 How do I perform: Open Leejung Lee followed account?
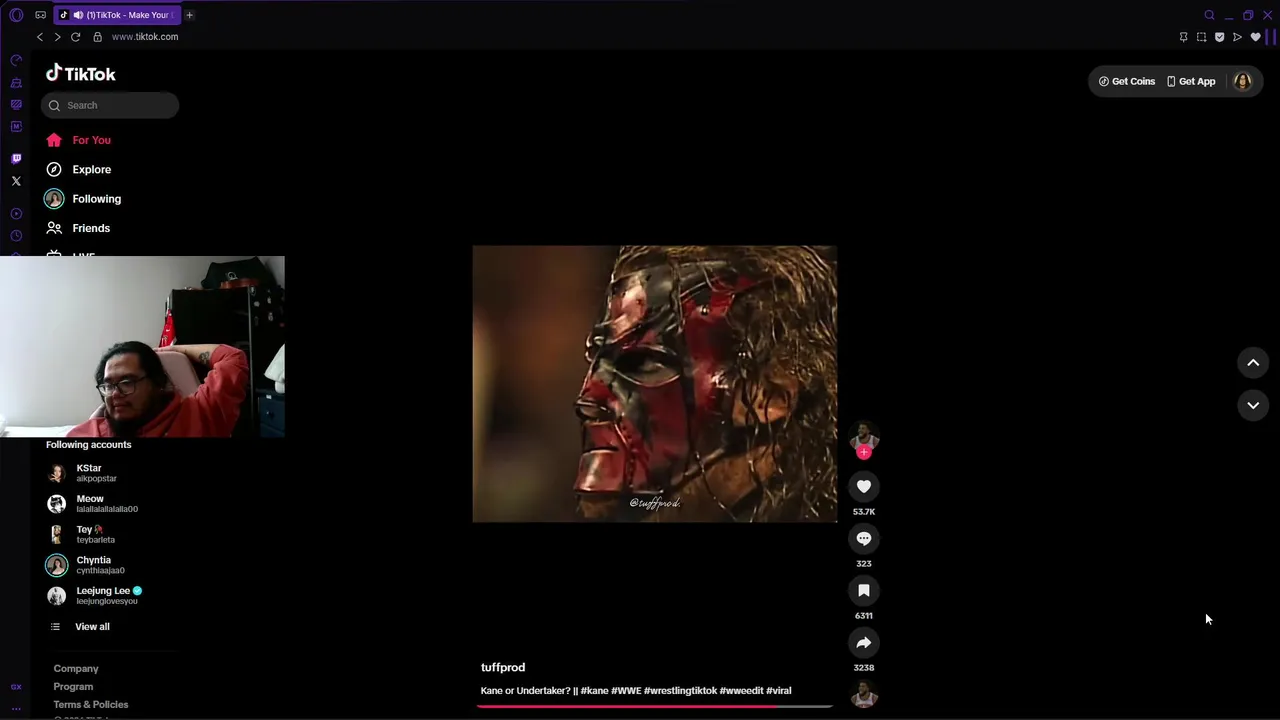coord(95,595)
